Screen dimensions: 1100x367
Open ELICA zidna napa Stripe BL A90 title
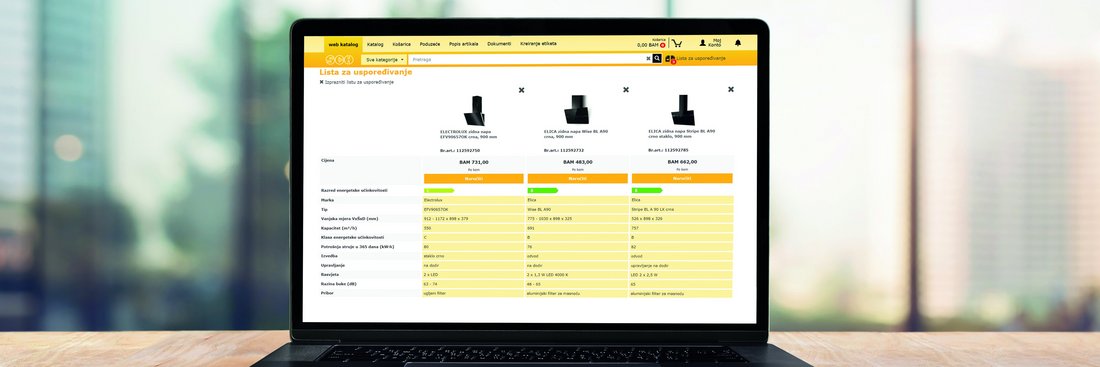pos(682,133)
